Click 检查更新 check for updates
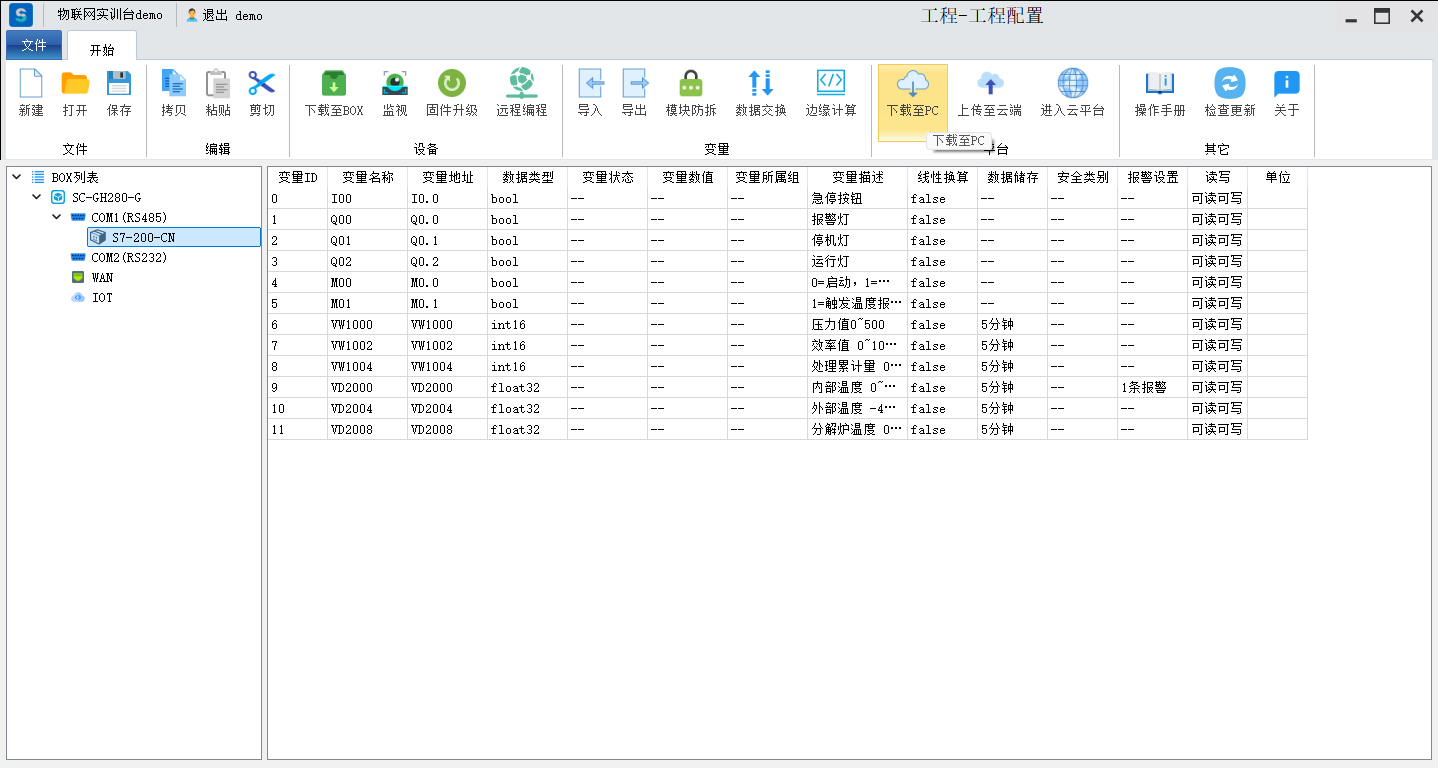1438x768 pixels. pos(1229,94)
